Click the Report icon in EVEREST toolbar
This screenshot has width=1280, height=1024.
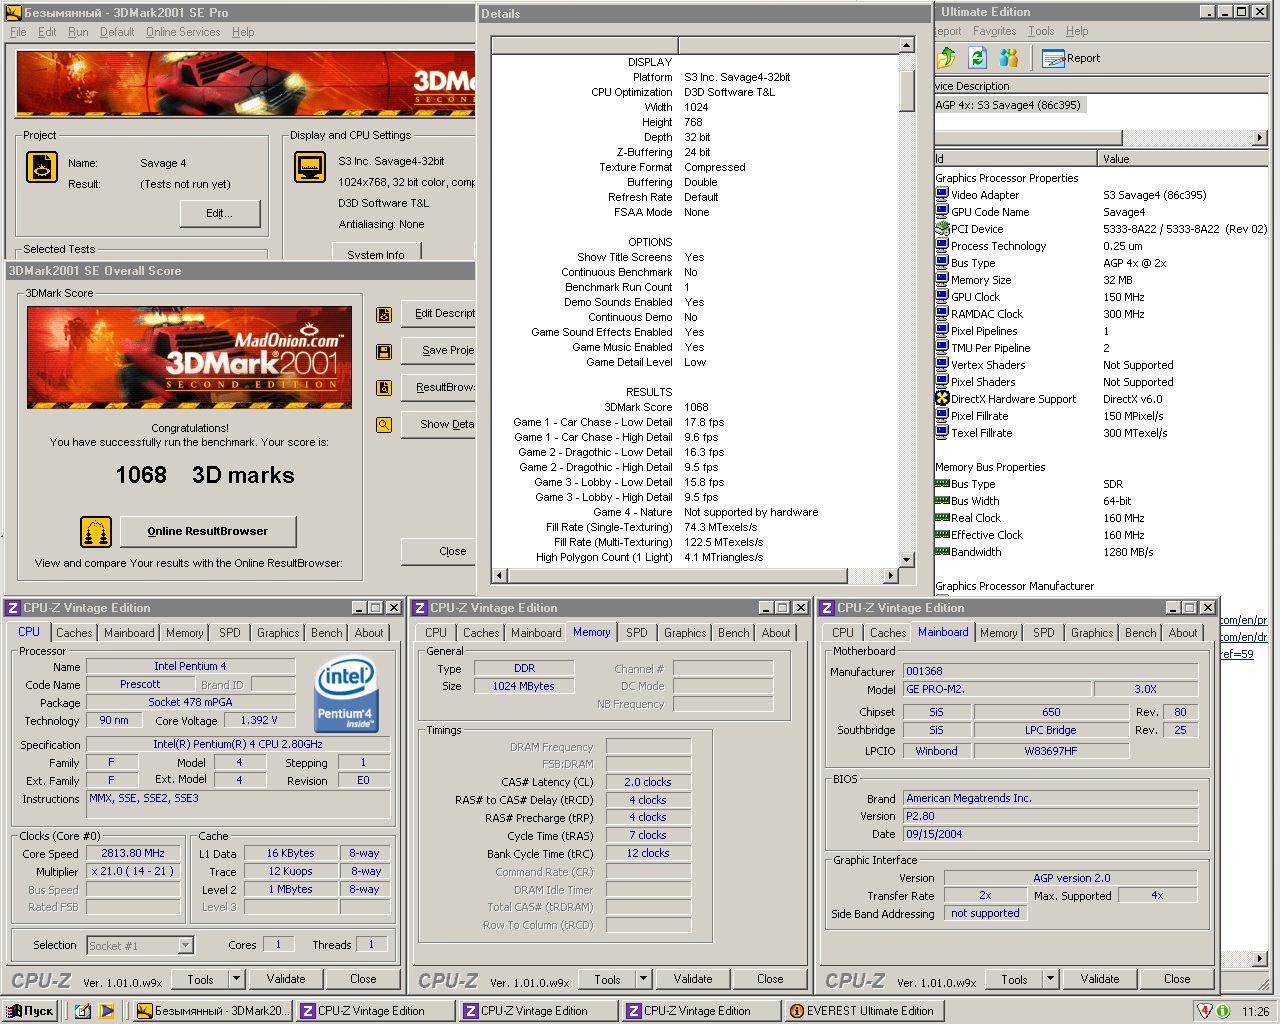click(x=1053, y=58)
